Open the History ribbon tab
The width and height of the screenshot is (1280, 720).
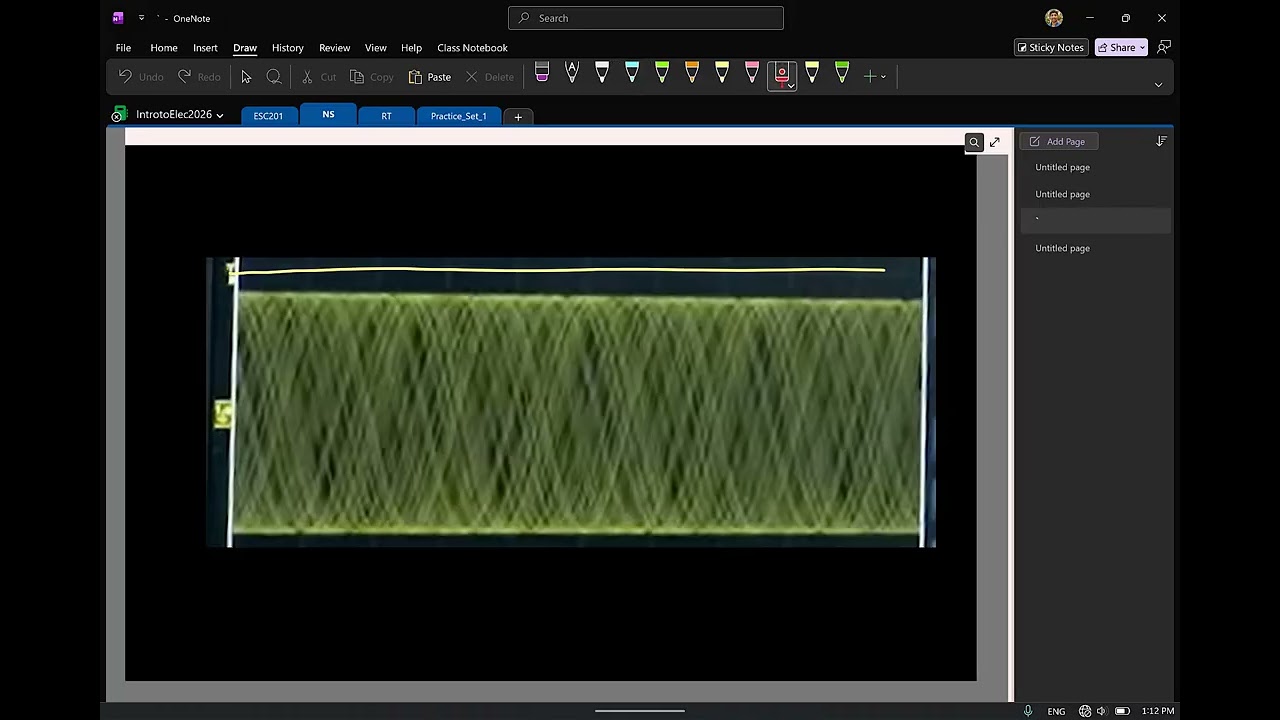(x=287, y=48)
